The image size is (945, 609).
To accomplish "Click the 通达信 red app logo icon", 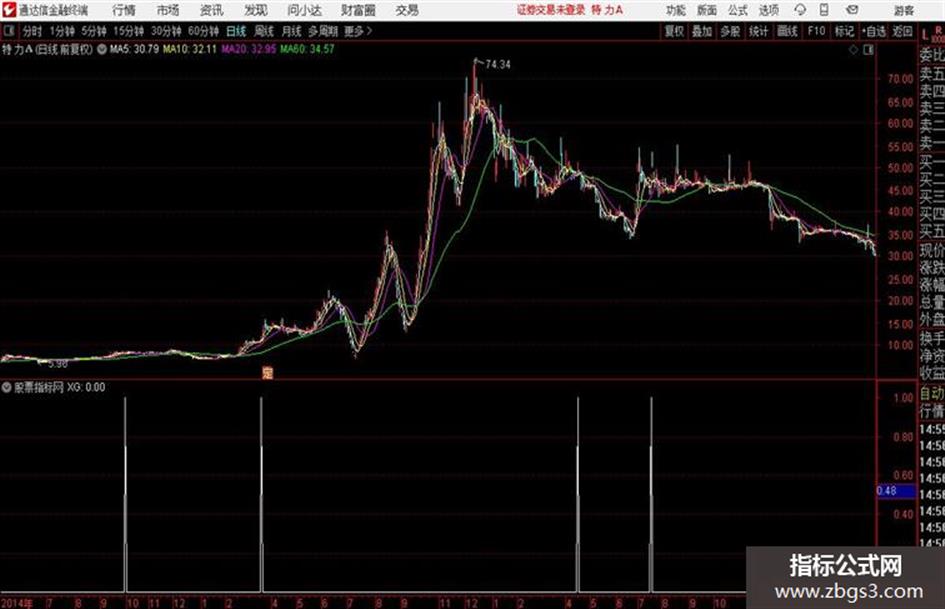I will 9,10.
